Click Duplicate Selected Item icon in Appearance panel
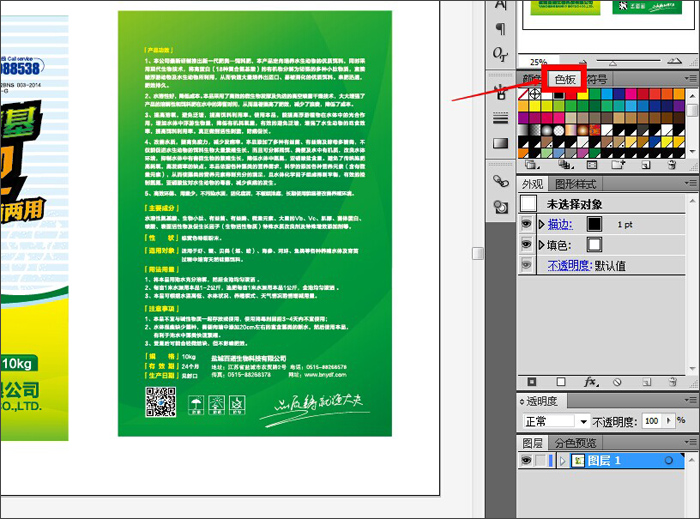Viewport: 700px width, 519px height. [646, 382]
